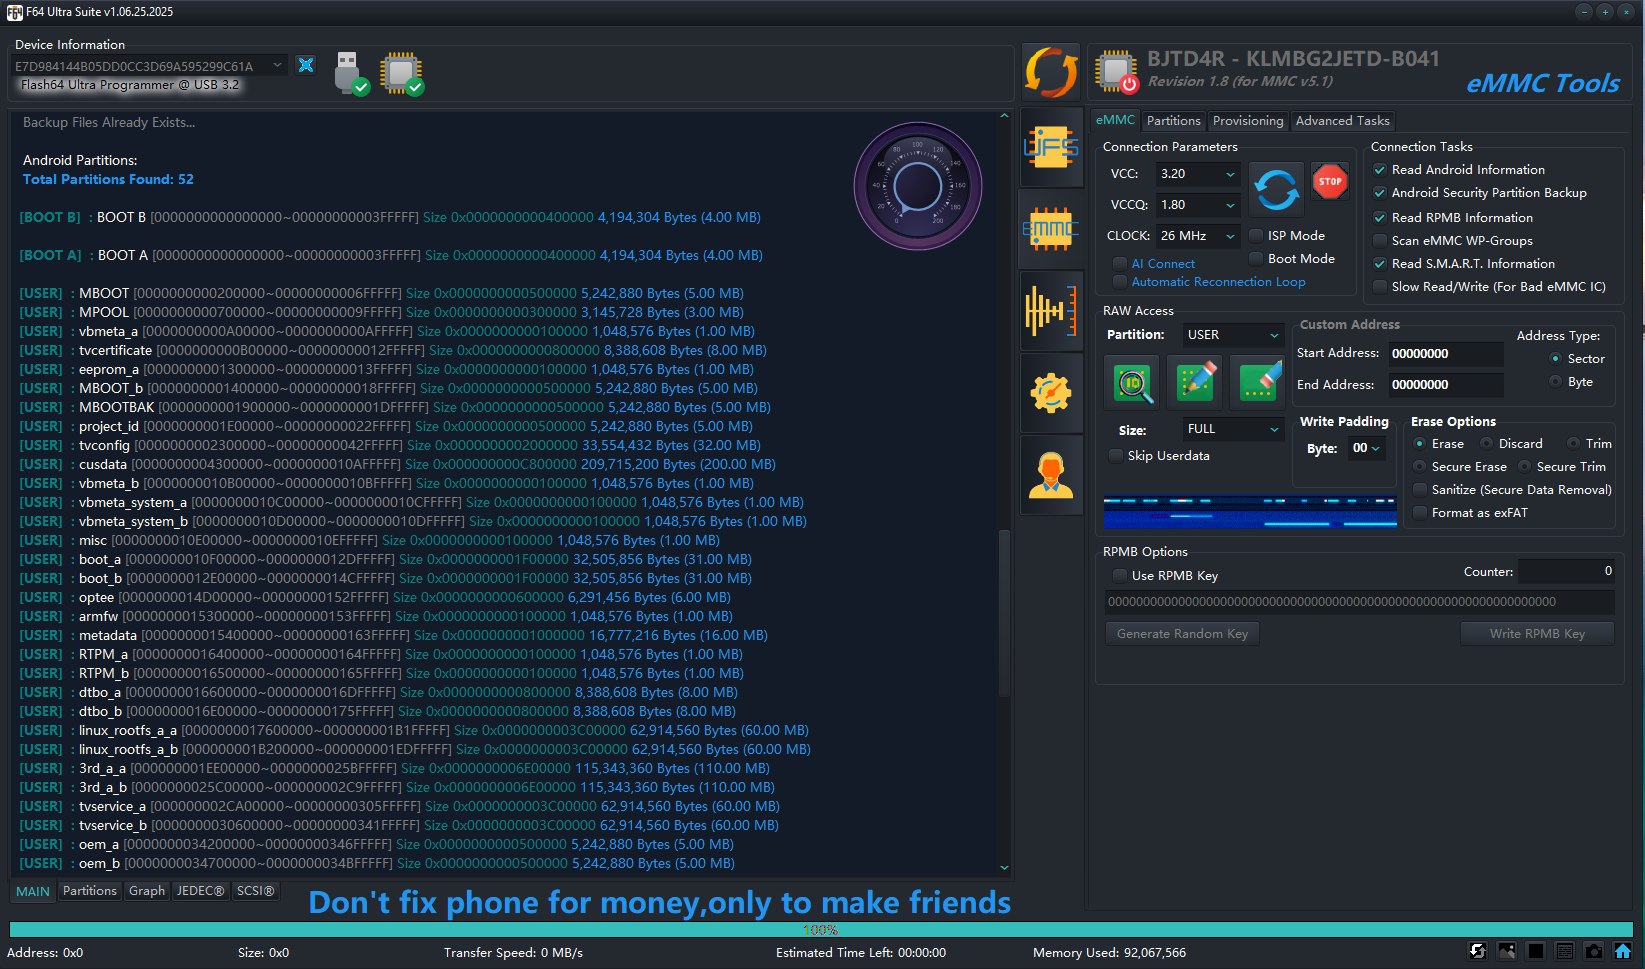The width and height of the screenshot is (1645, 969).
Task: Click the chip detected status icon
Action: point(402,73)
